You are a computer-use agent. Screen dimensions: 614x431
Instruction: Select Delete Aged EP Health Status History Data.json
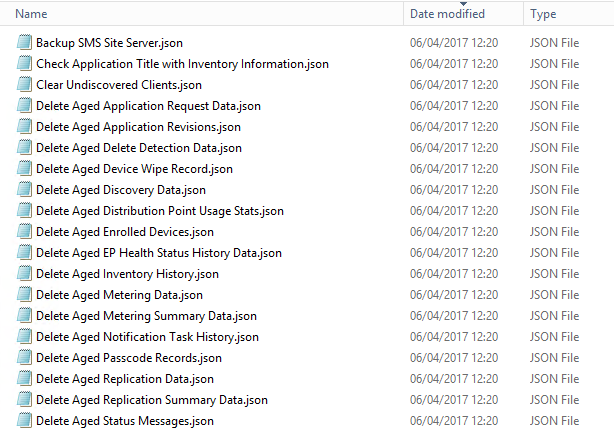pos(158,253)
